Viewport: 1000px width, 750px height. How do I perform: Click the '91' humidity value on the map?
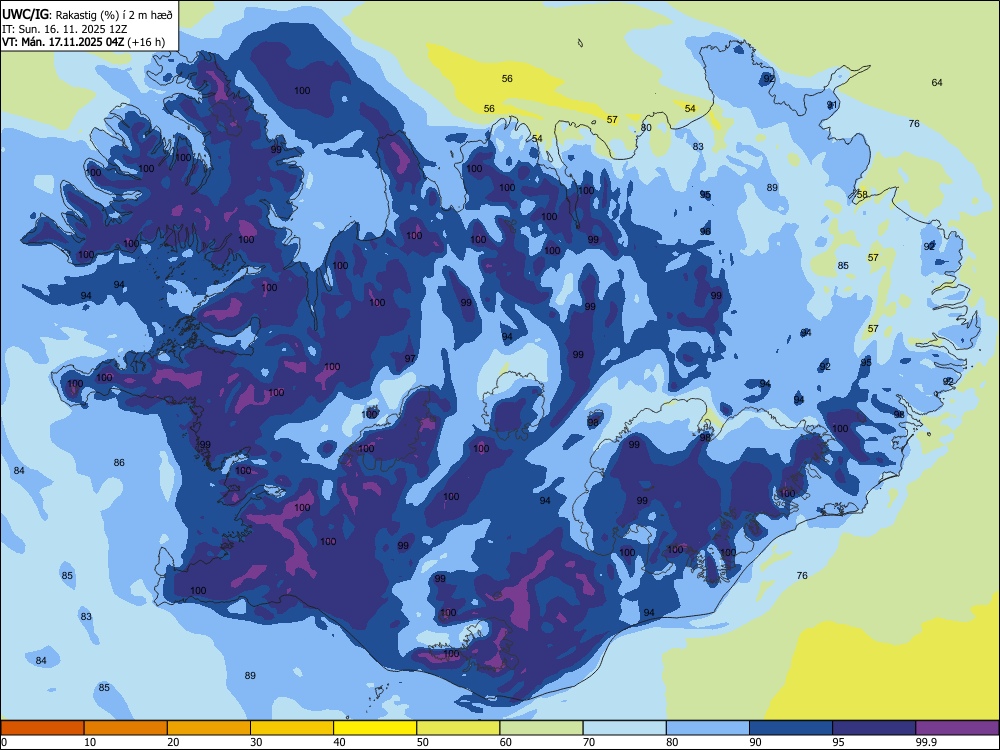coord(832,105)
